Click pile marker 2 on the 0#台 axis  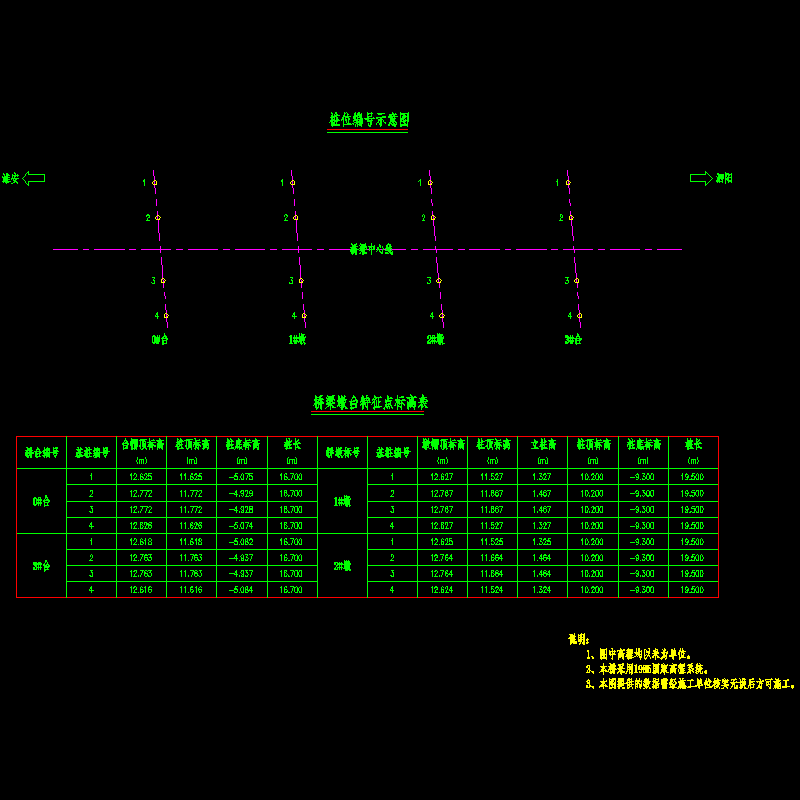click(158, 218)
